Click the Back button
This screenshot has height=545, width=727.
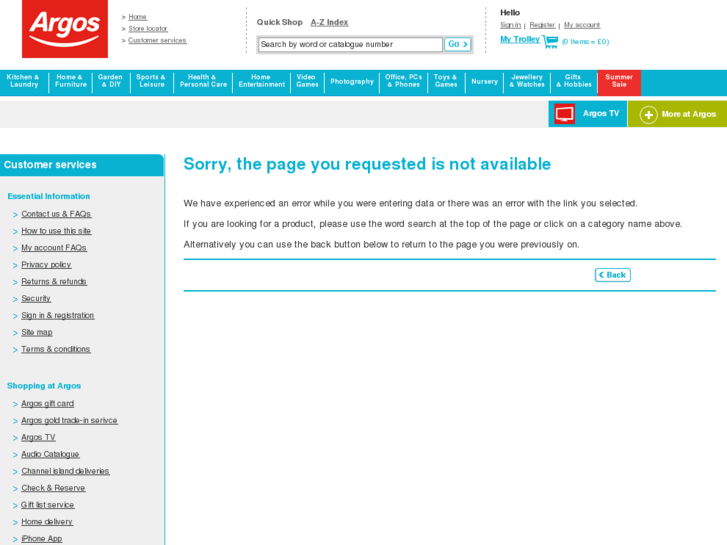pyautogui.click(x=612, y=275)
